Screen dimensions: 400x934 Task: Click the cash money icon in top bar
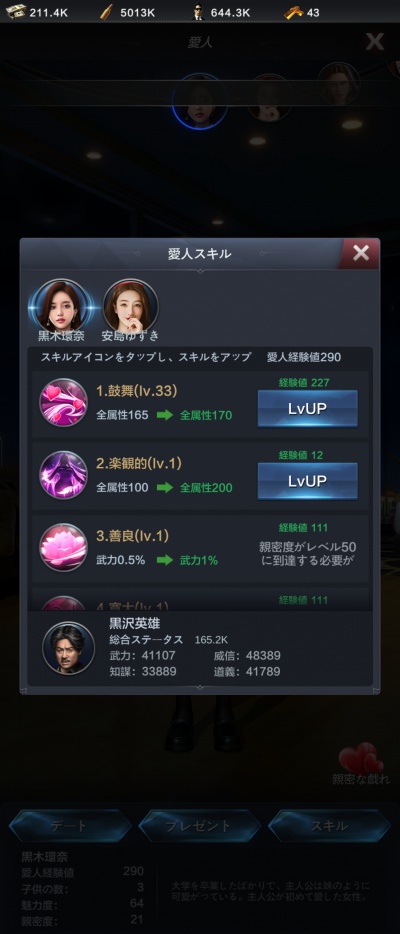[x=15, y=11]
